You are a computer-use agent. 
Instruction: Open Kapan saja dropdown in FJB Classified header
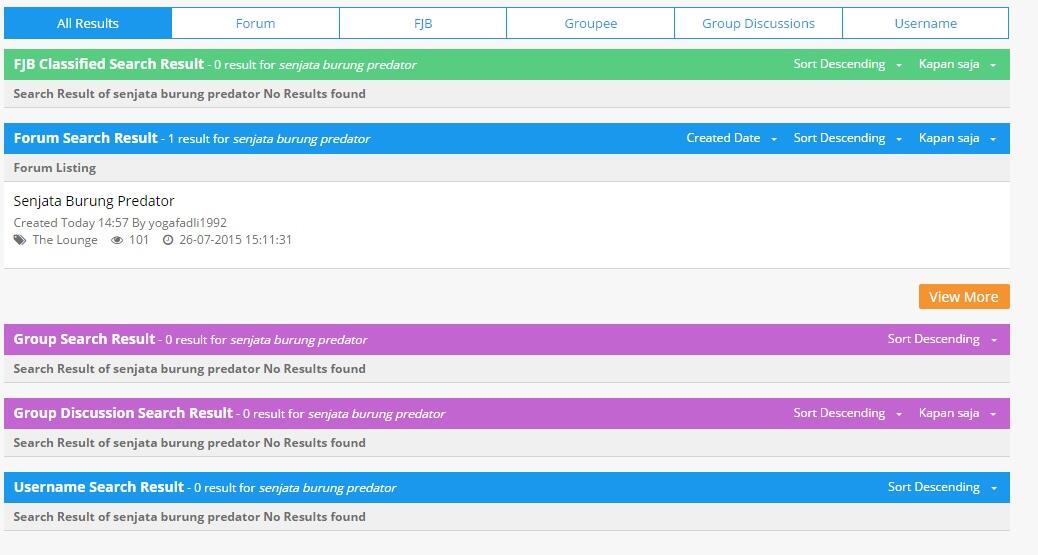tap(957, 64)
